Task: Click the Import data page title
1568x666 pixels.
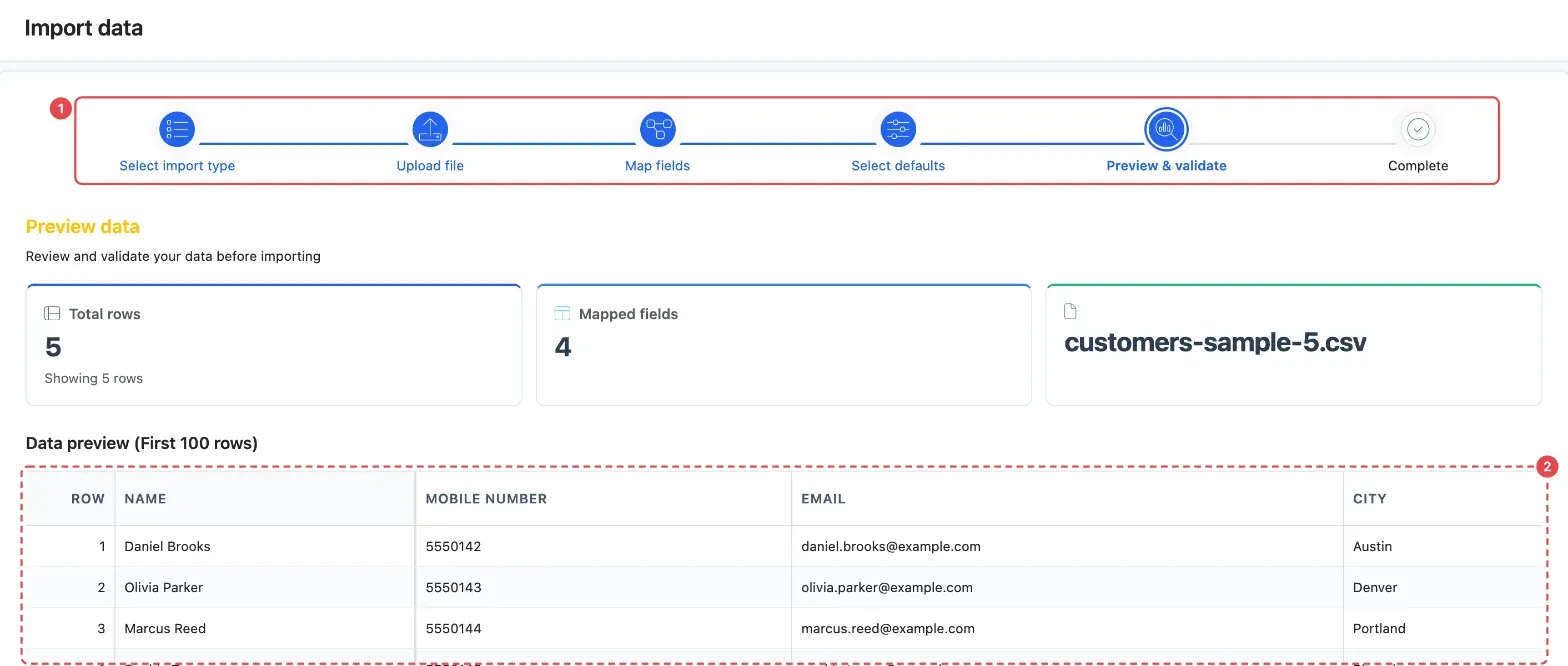Action: (x=84, y=28)
